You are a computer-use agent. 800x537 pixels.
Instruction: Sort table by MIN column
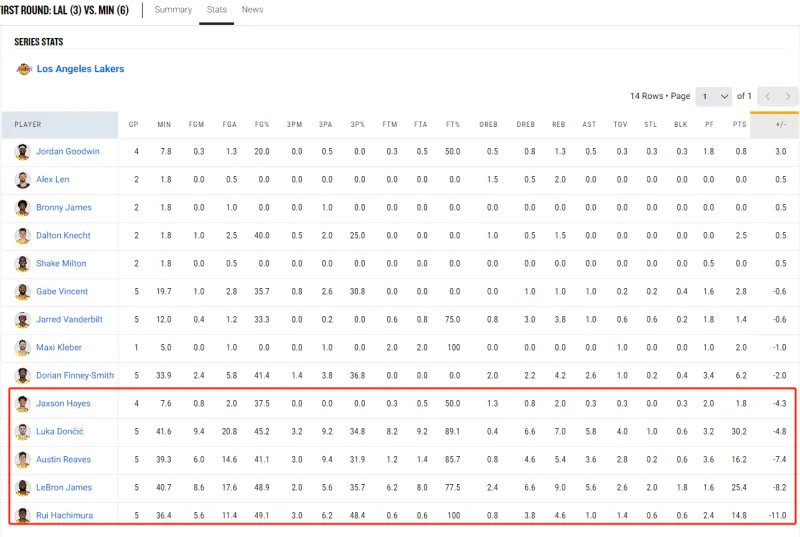(164, 124)
